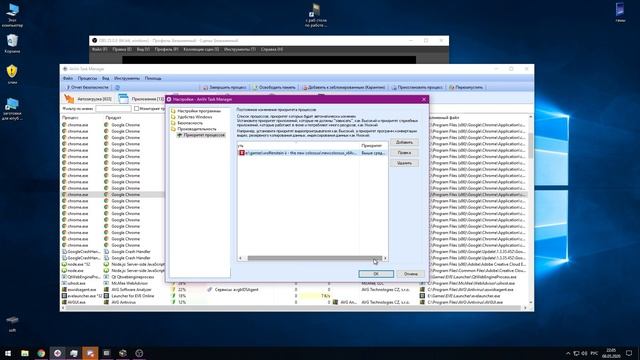Toggle the Мониторинг checkbox next to filter
The height and width of the screenshot is (360, 640).
tap(136, 109)
